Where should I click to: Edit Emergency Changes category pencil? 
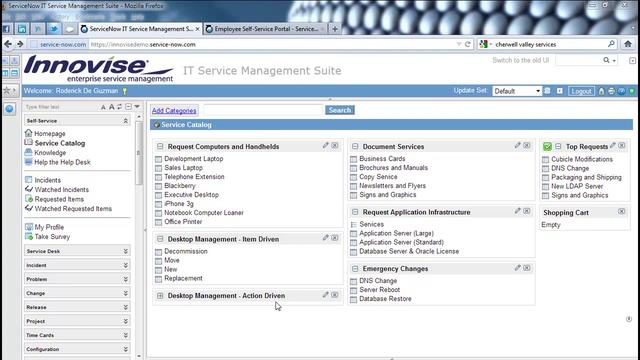(x=518, y=268)
